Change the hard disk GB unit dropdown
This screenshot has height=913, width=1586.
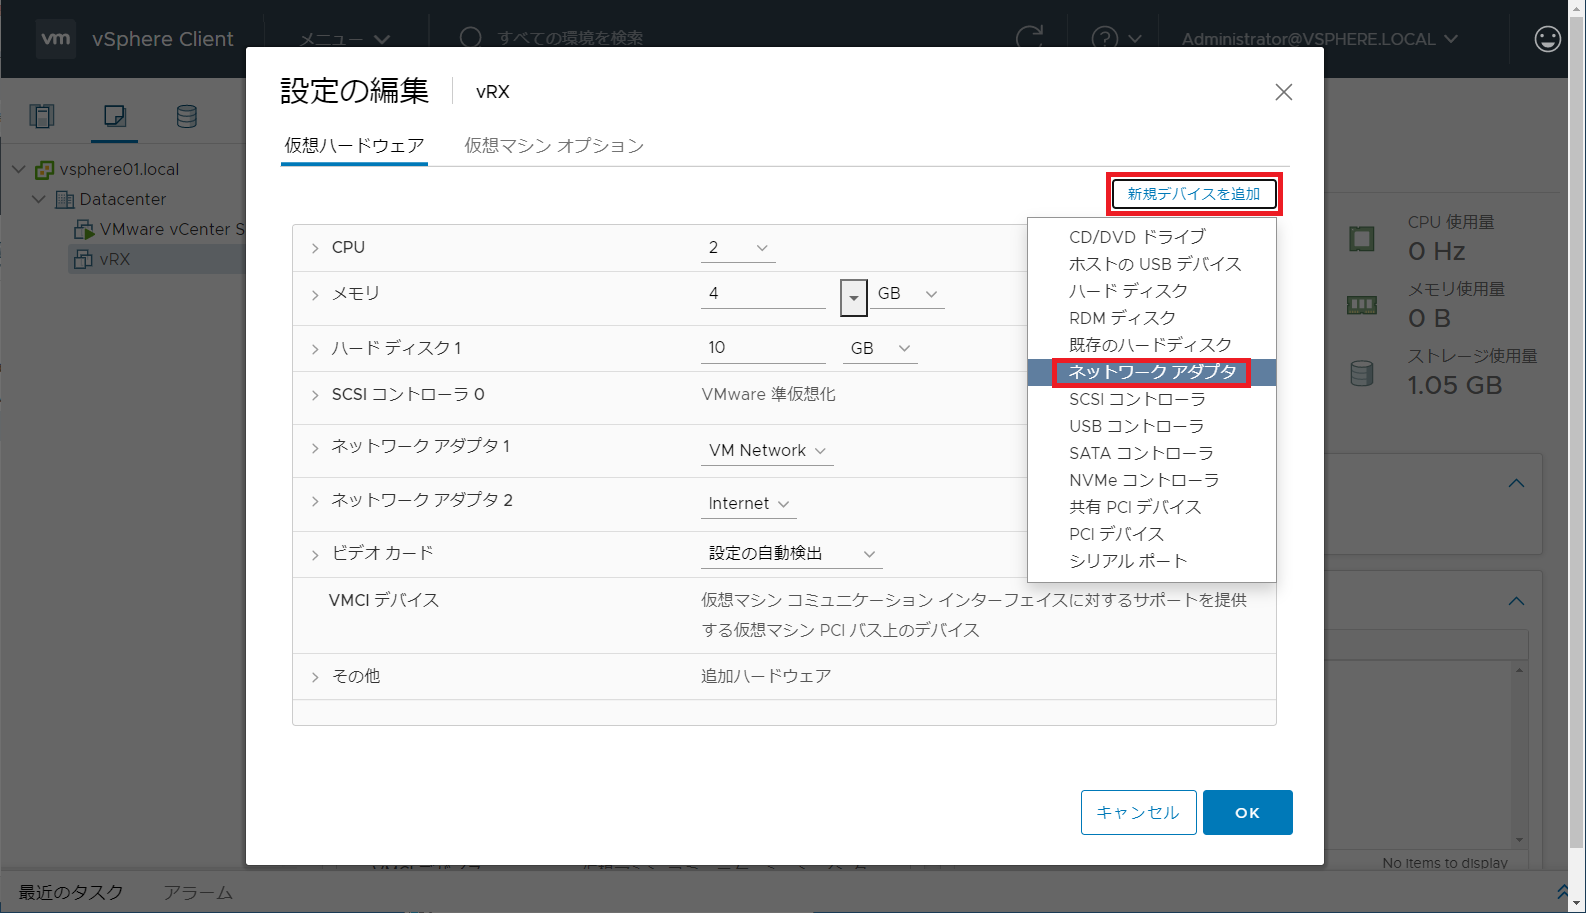pos(881,348)
